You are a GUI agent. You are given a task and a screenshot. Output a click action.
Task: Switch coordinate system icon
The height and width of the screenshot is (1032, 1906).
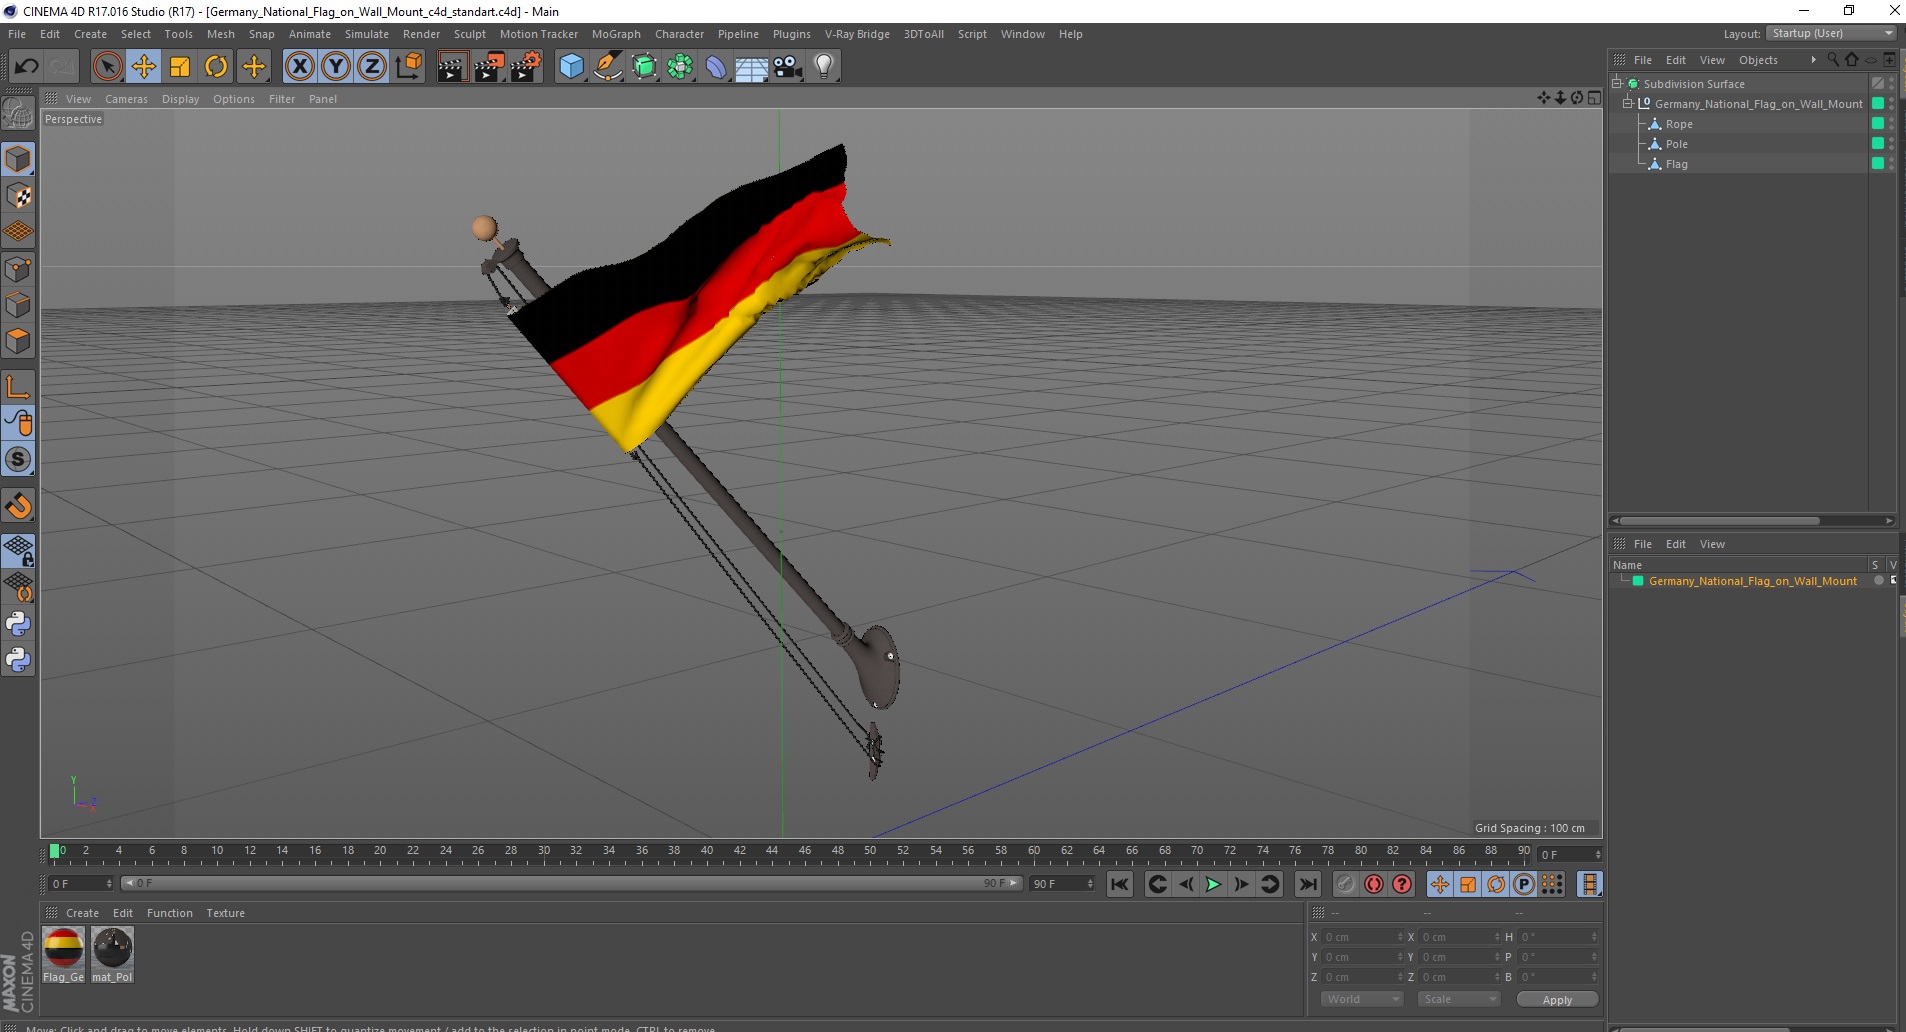click(409, 67)
